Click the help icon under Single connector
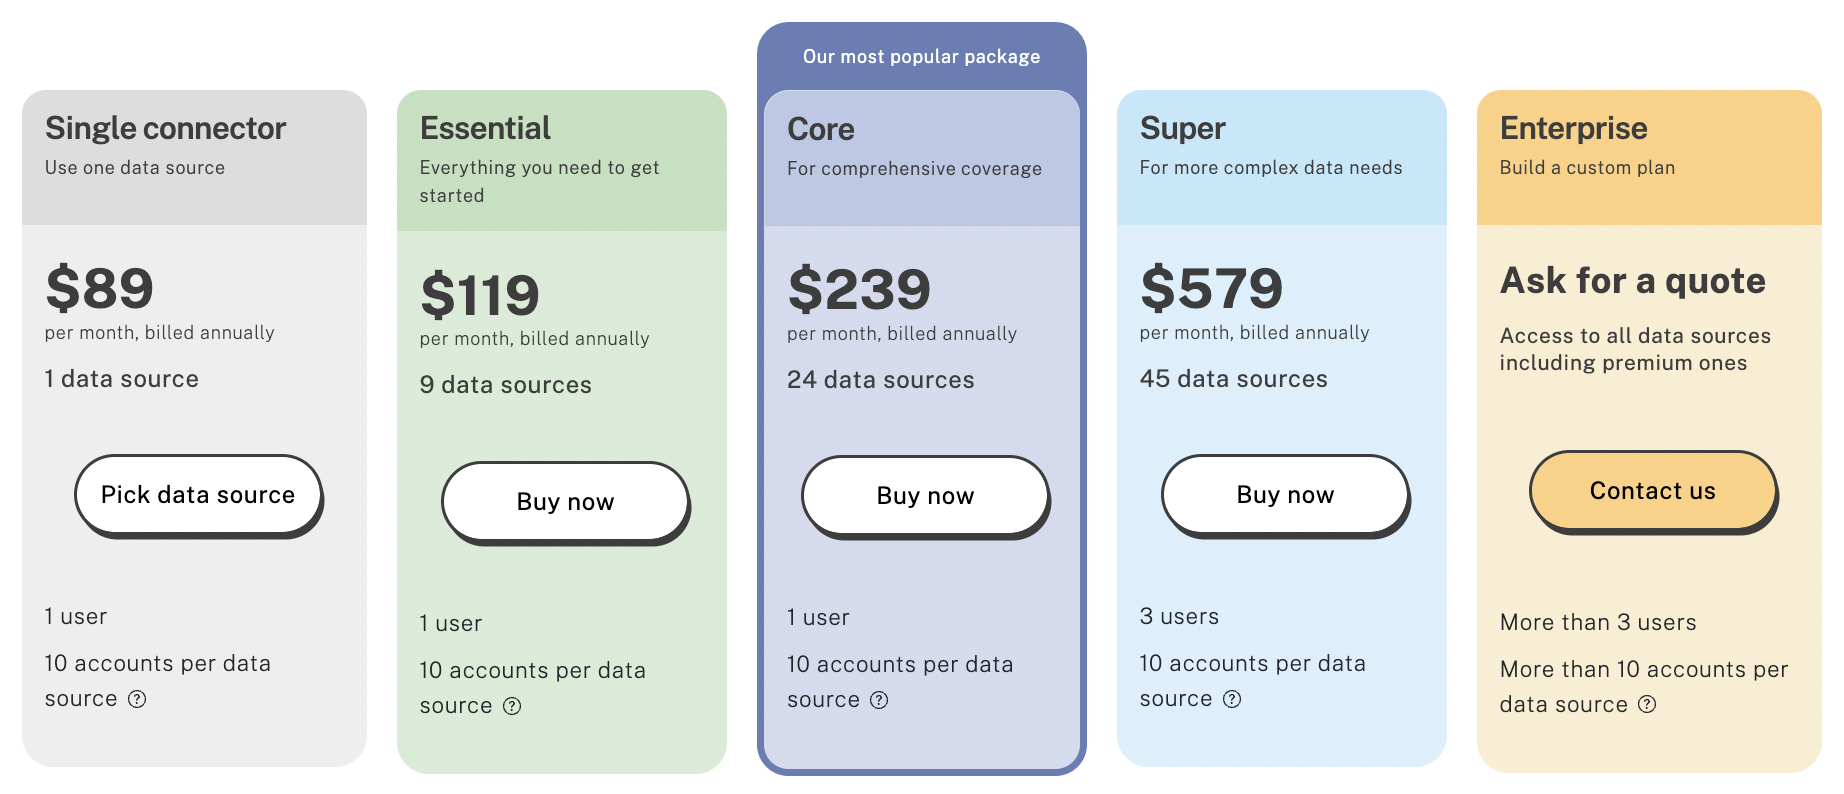Viewport: 1844px width, 794px height. 138,699
